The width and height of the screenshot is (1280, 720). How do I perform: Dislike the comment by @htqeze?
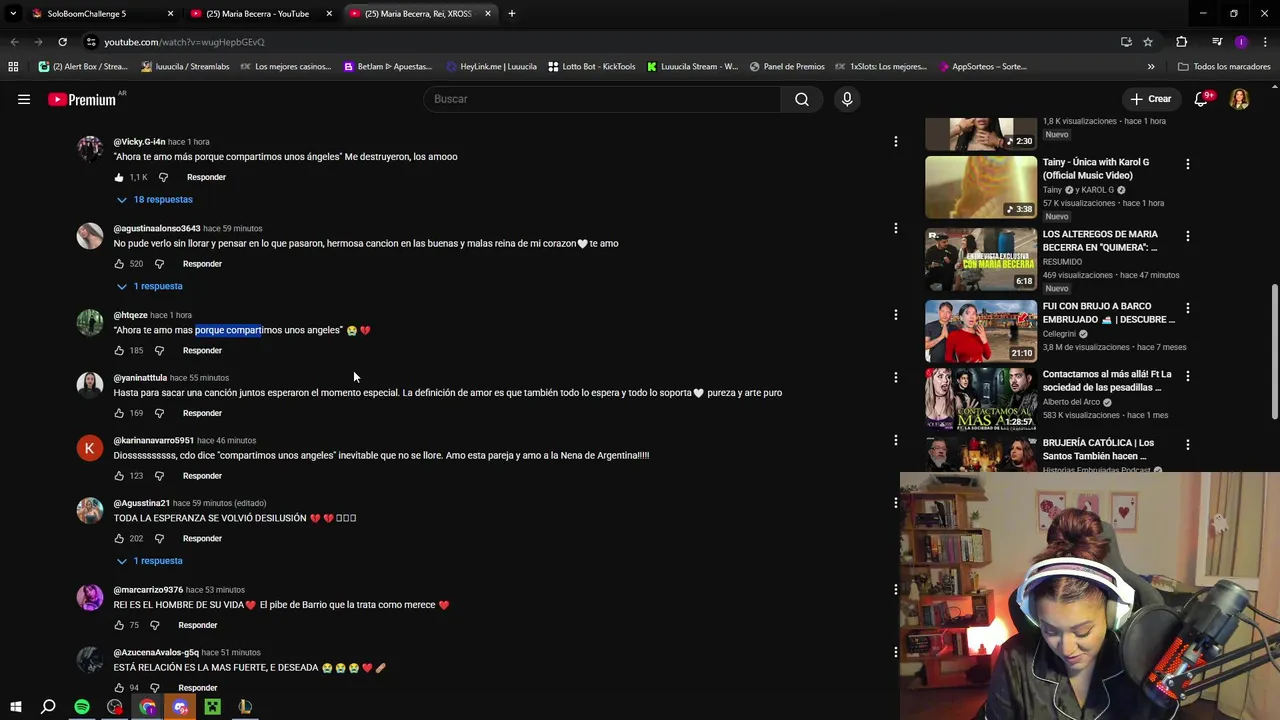click(x=159, y=351)
